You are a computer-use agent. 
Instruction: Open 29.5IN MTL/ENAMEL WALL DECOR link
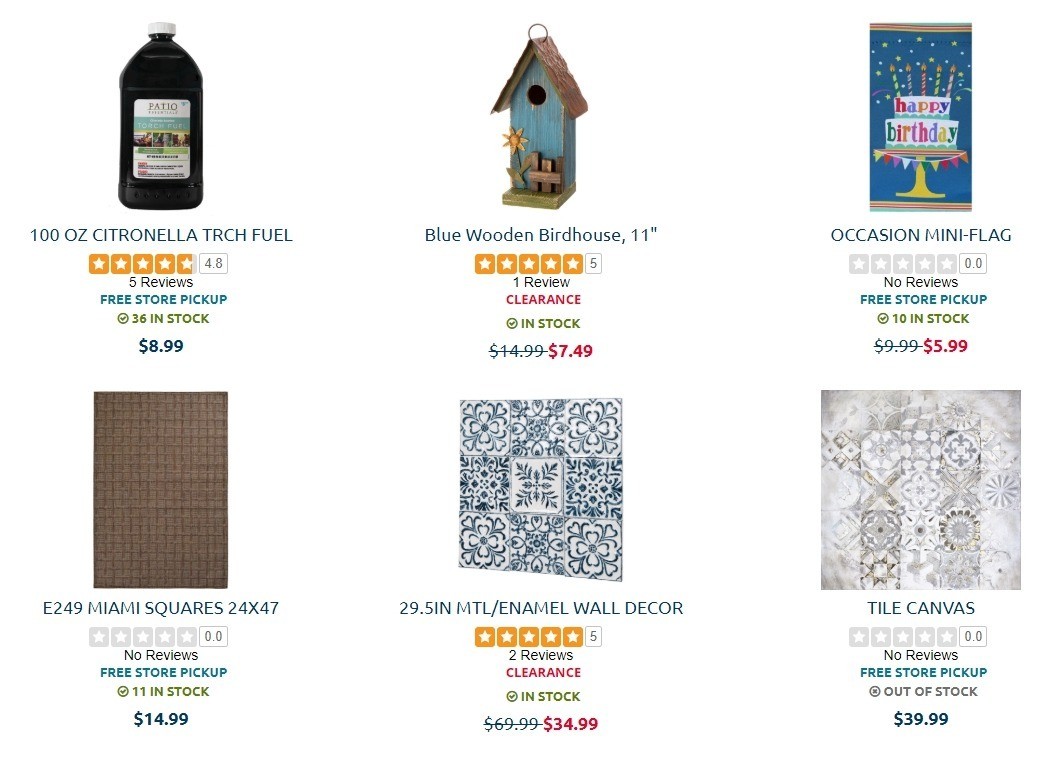[x=540, y=608]
